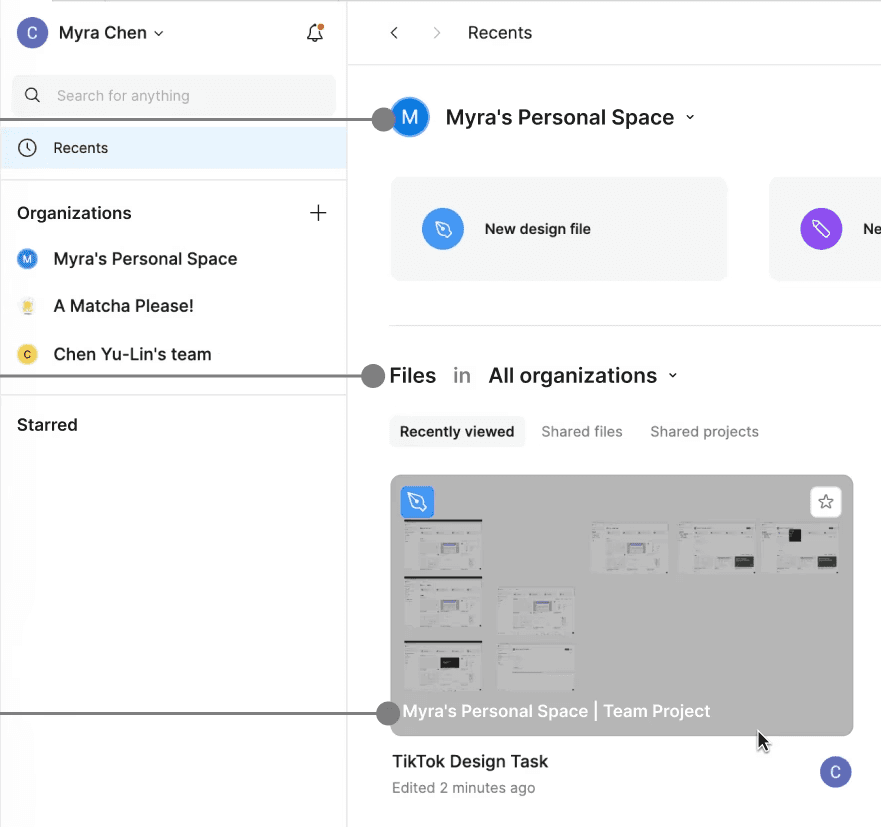Image resolution: width=881 pixels, height=827 pixels.
Task: Add a new organization with plus icon
Action: pyautogui.click(x=318, y=213)
